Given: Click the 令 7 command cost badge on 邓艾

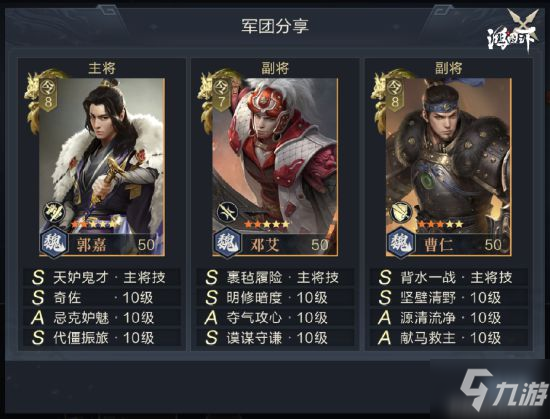Looking at the screenshot, I should pyautogui.click(x=222, y=94).
